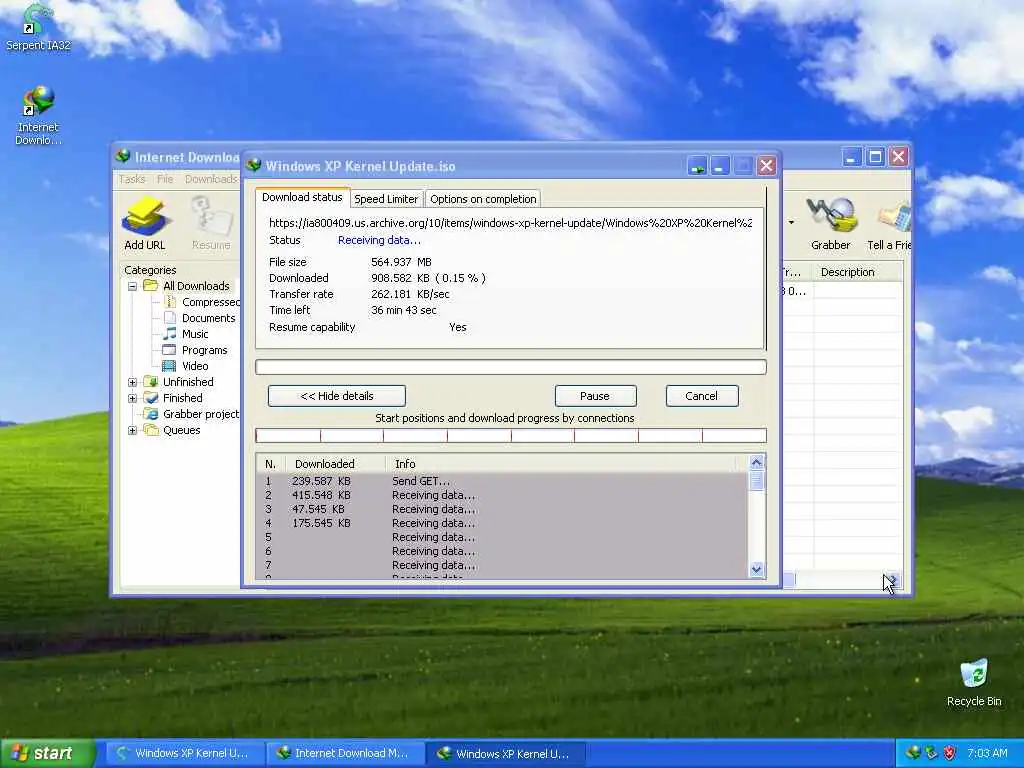Click the N. column header
Screen dimensions: 1024x768
click(x=272, y=464)
